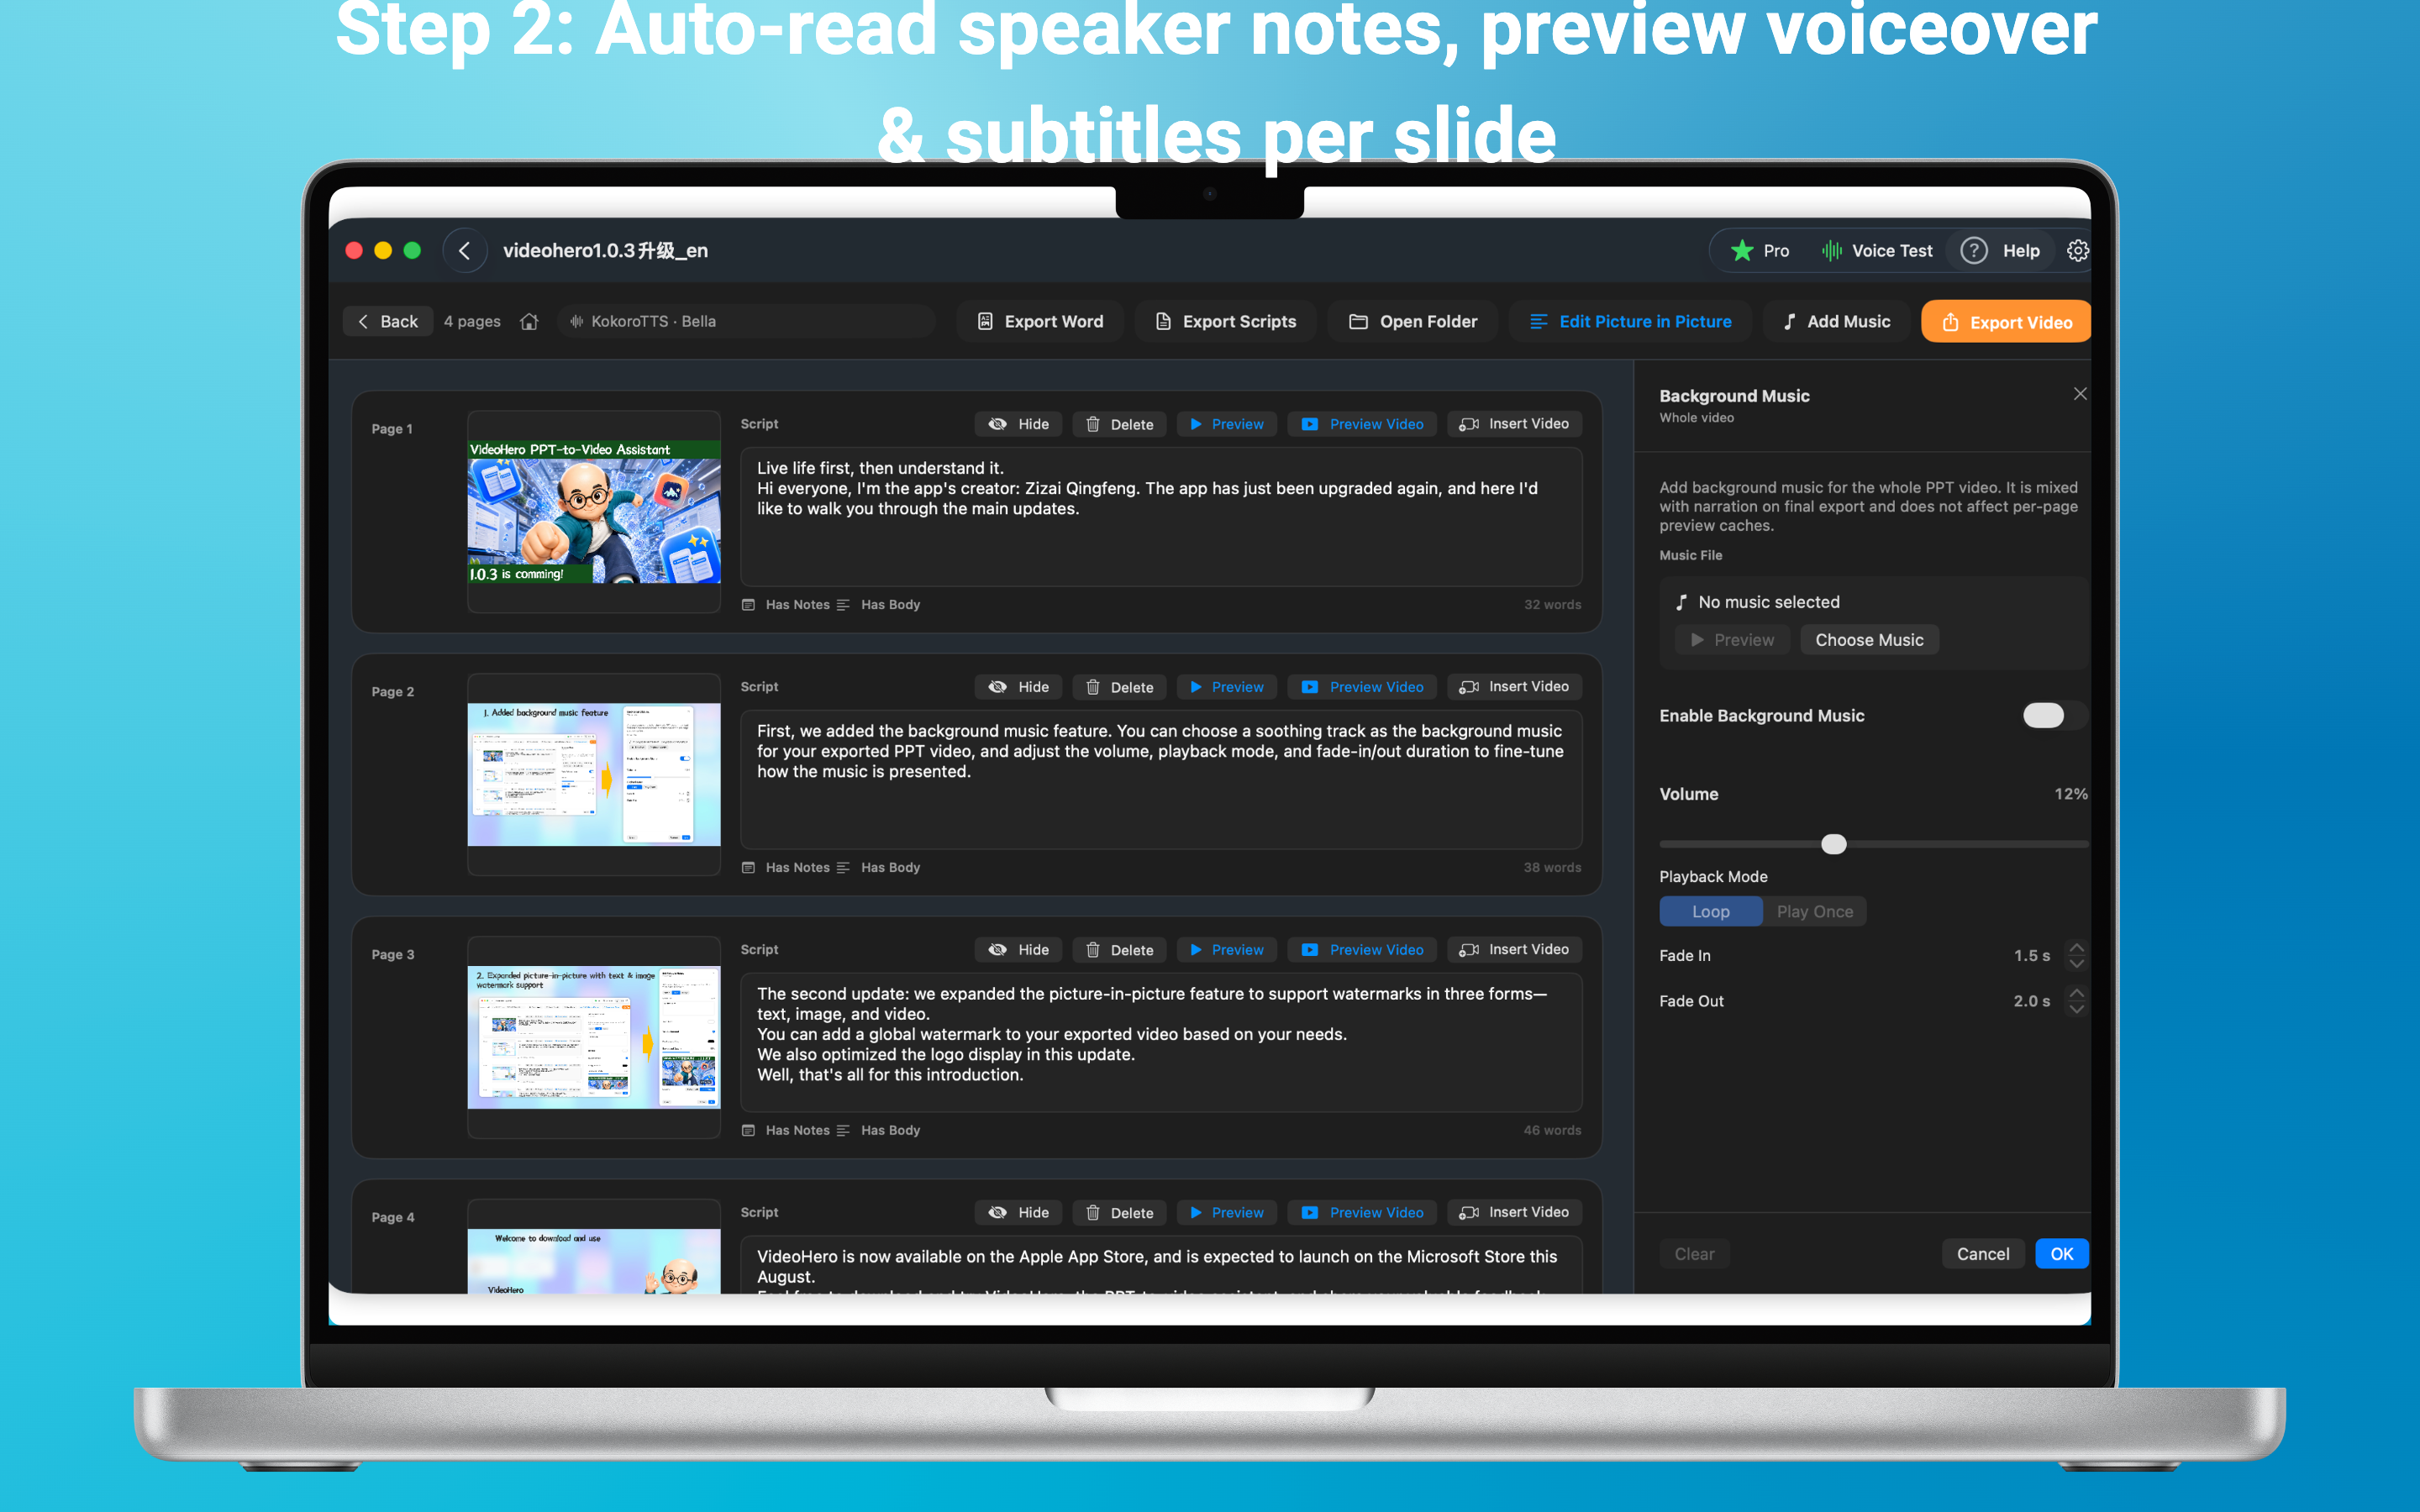
Task: Adjust the Volume slider handle
Action: click(x=1833, y=844)
